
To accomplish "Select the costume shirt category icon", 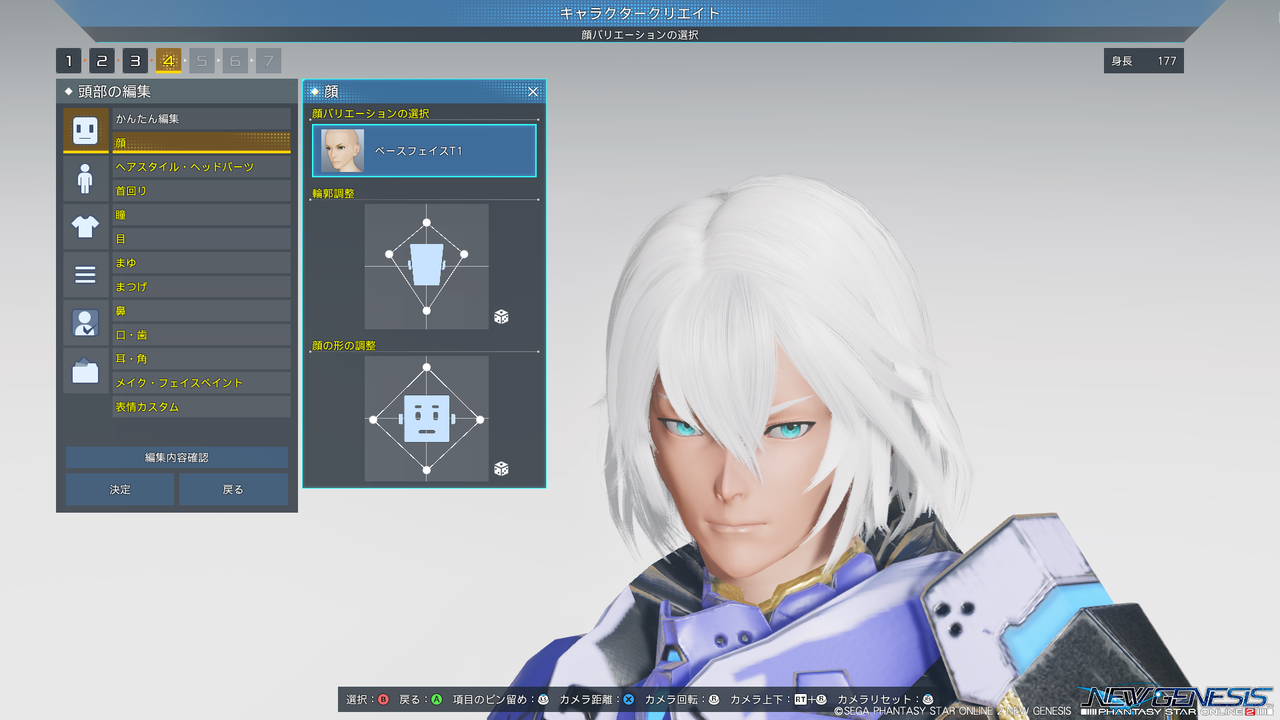I will [86, 227].
